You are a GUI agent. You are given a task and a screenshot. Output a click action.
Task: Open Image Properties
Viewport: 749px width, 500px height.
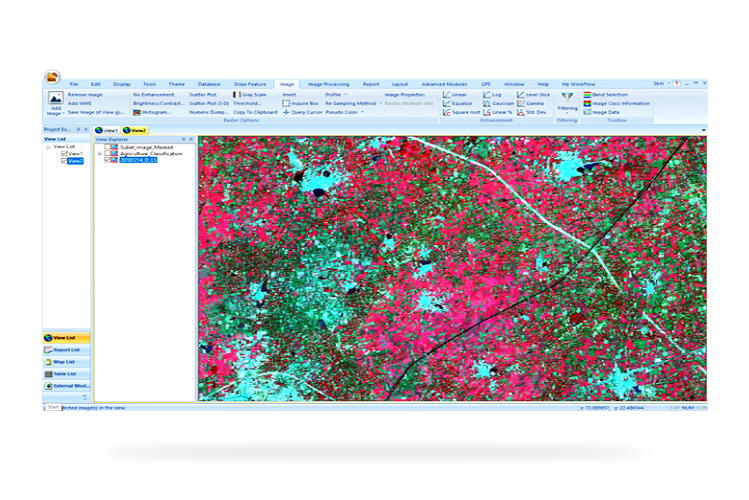[405, 95]
